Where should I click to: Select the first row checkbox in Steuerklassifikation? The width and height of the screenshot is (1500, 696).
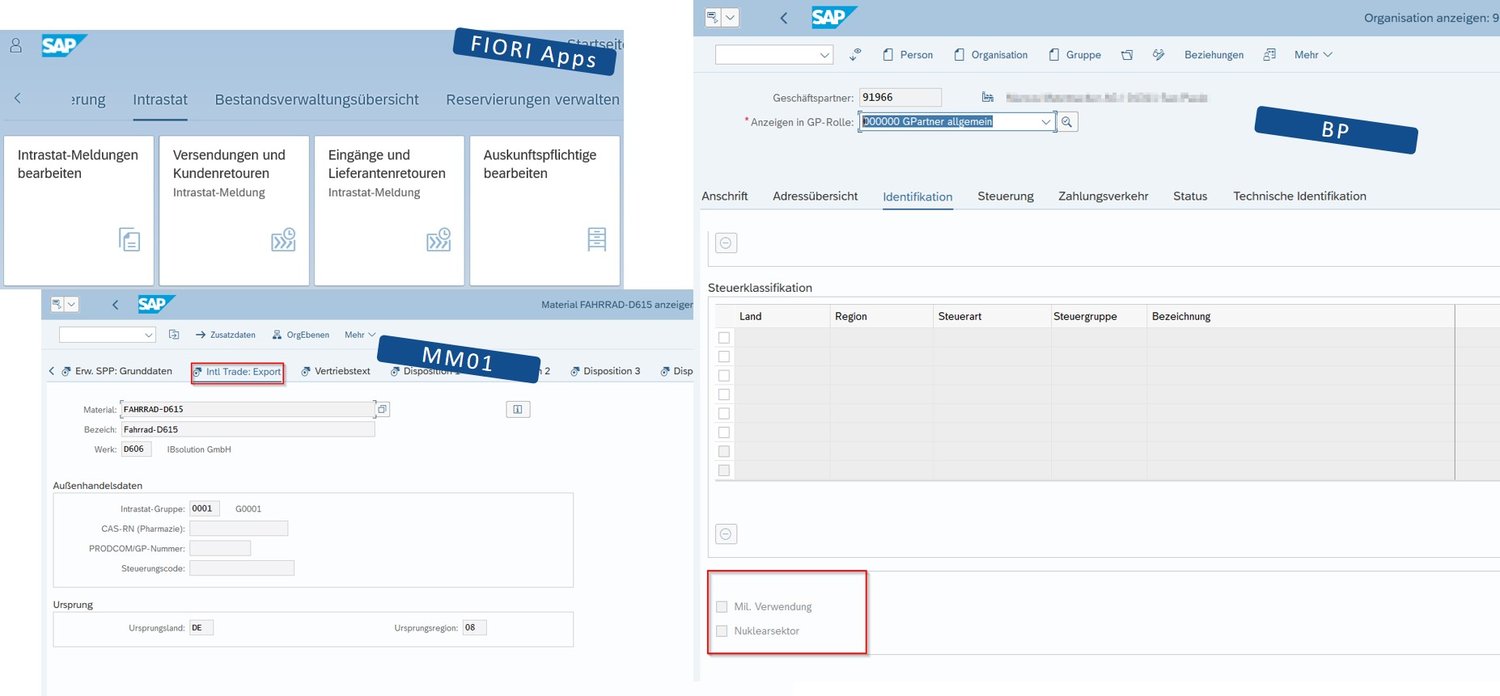(x=724, y=337)
